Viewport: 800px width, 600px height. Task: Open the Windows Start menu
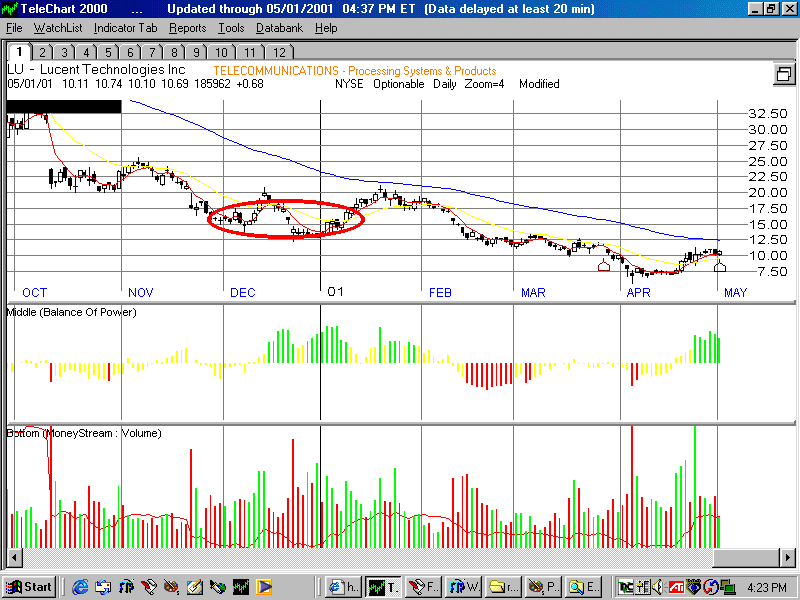[30, 587]
